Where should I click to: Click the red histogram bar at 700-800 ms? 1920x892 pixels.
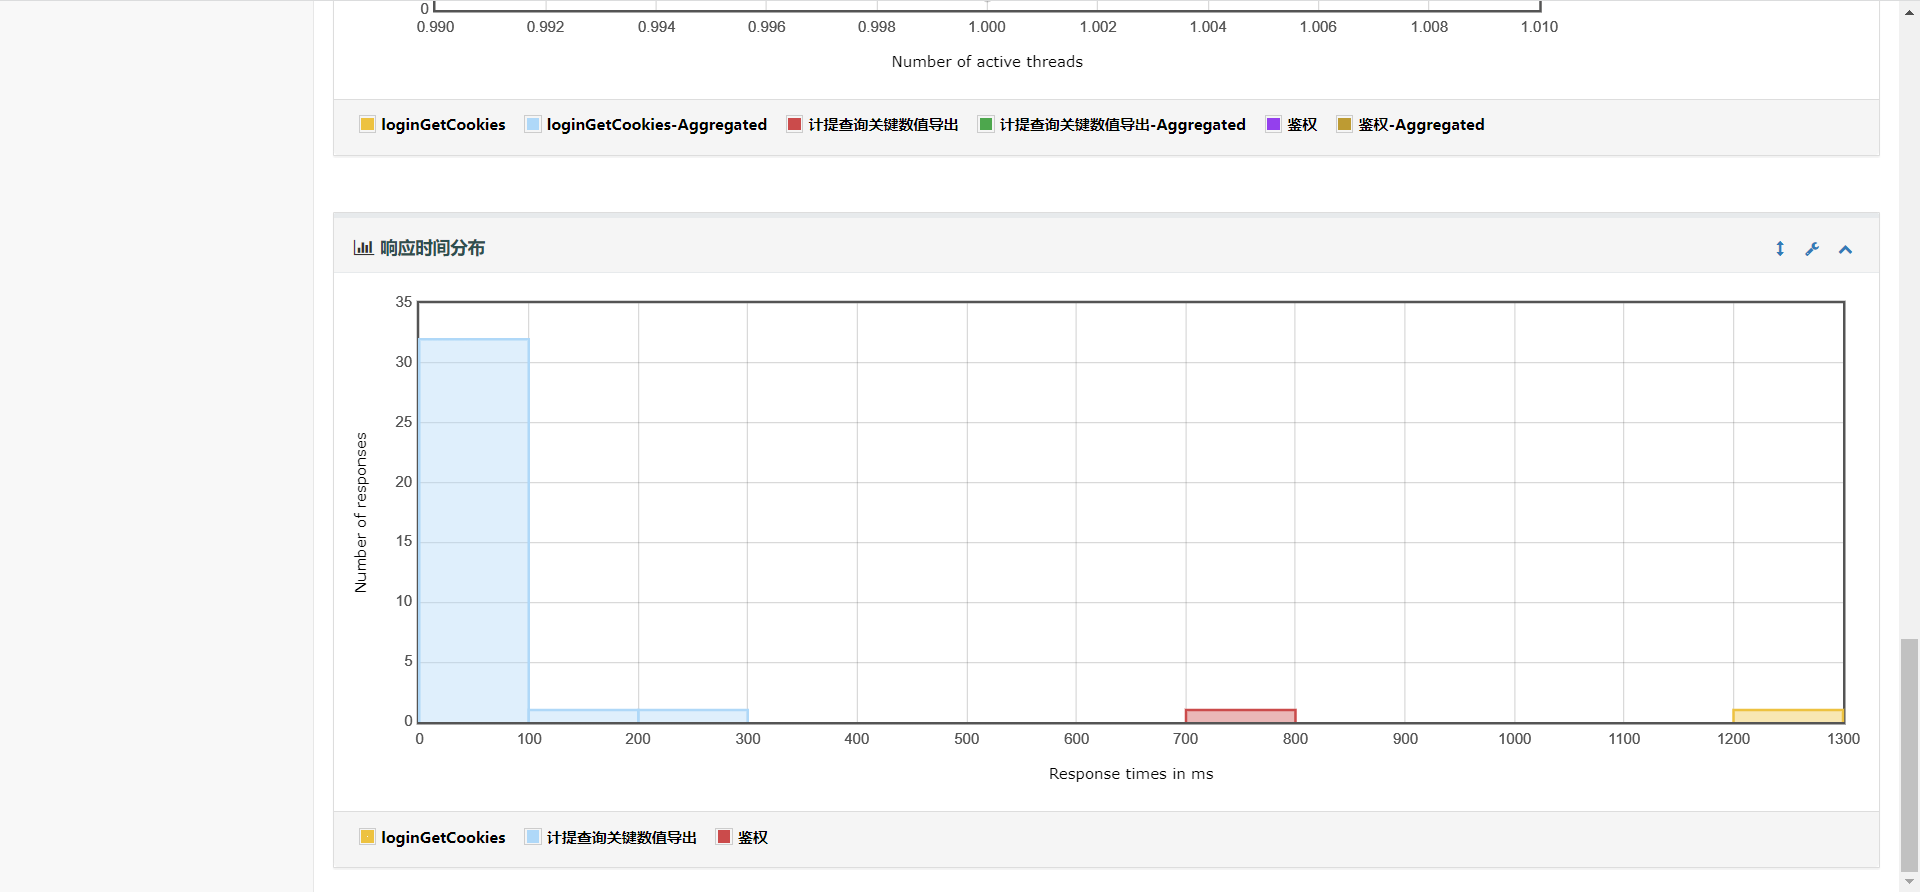1240,715
